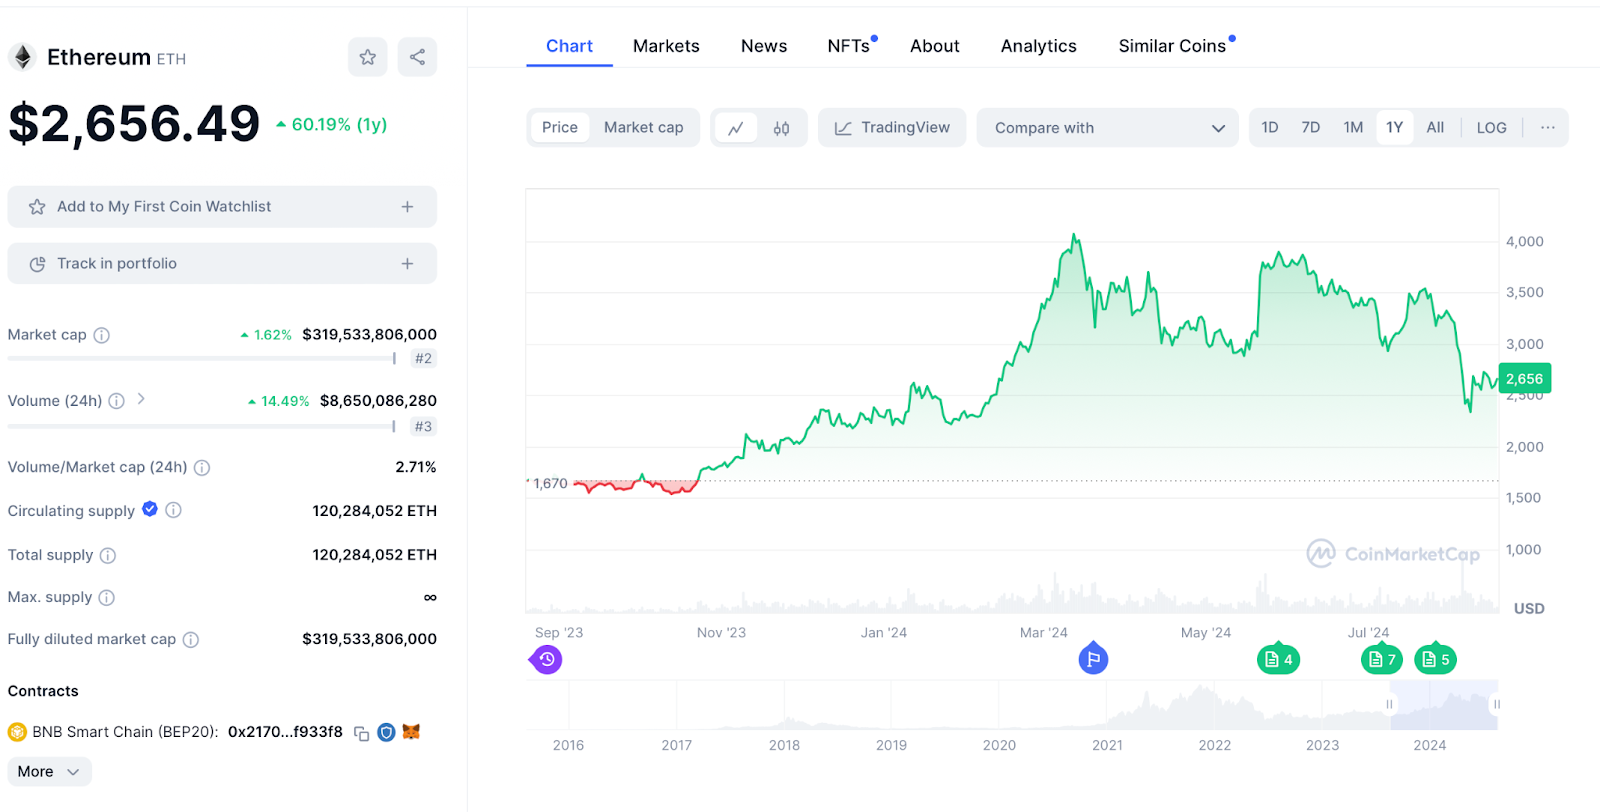This screenshot has width=1600, height=812.
Task: Set chart range to 1D
Action: 1270,128
